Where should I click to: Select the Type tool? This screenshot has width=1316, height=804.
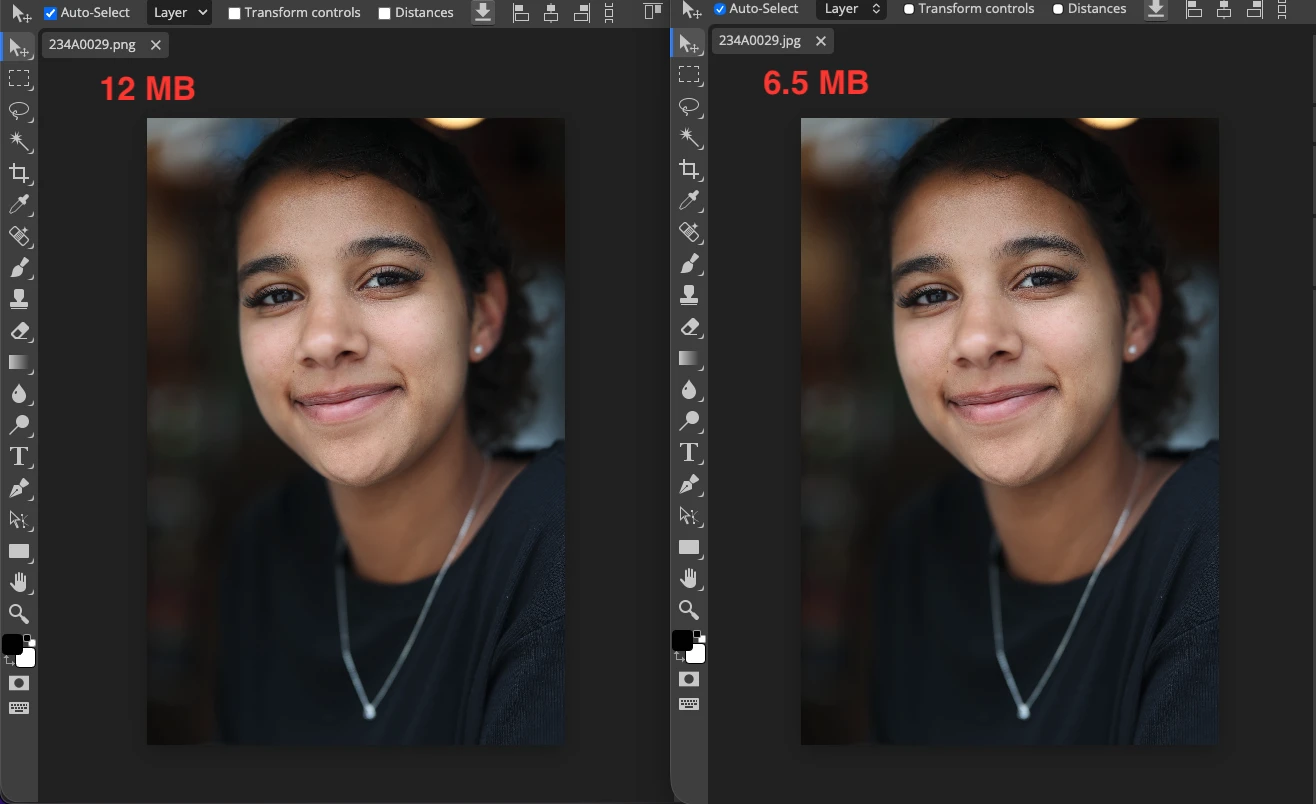pyautogui.click(x=20, y=457)
